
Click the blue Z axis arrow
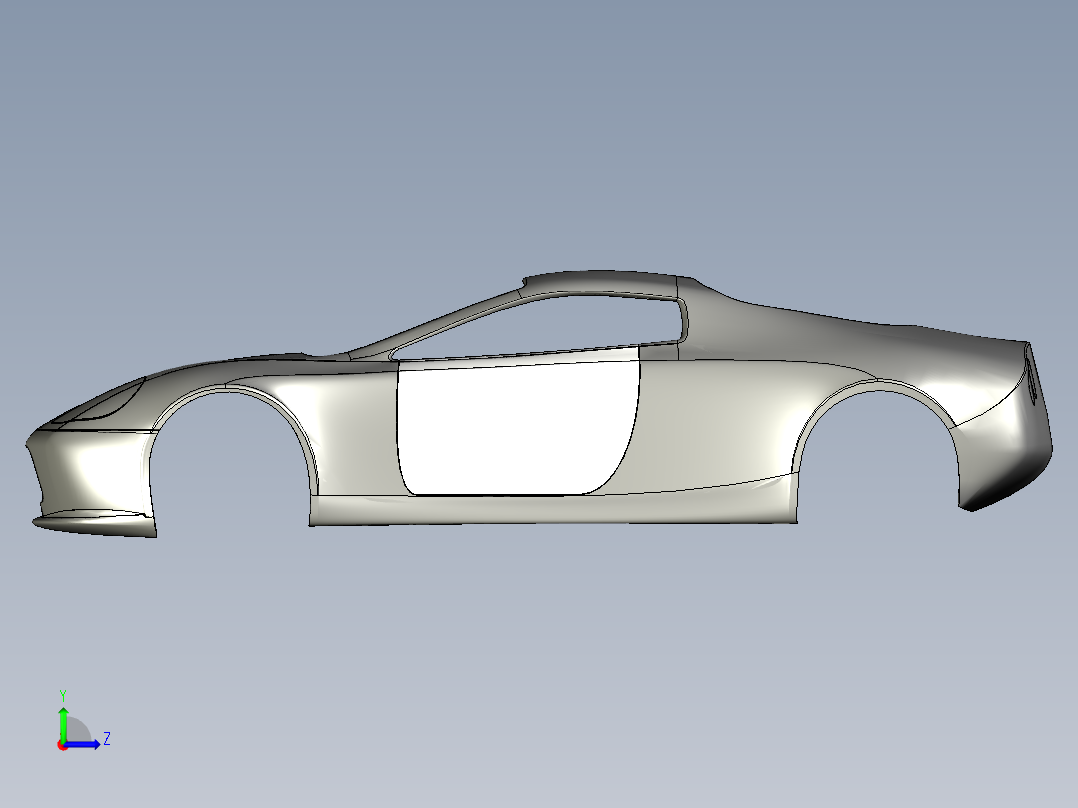(x=82, y=744)
